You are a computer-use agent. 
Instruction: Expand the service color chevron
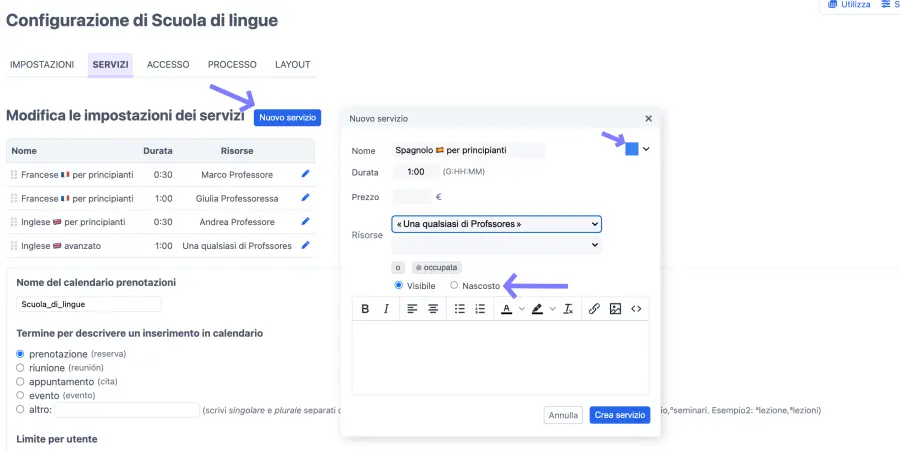point(646,149)
